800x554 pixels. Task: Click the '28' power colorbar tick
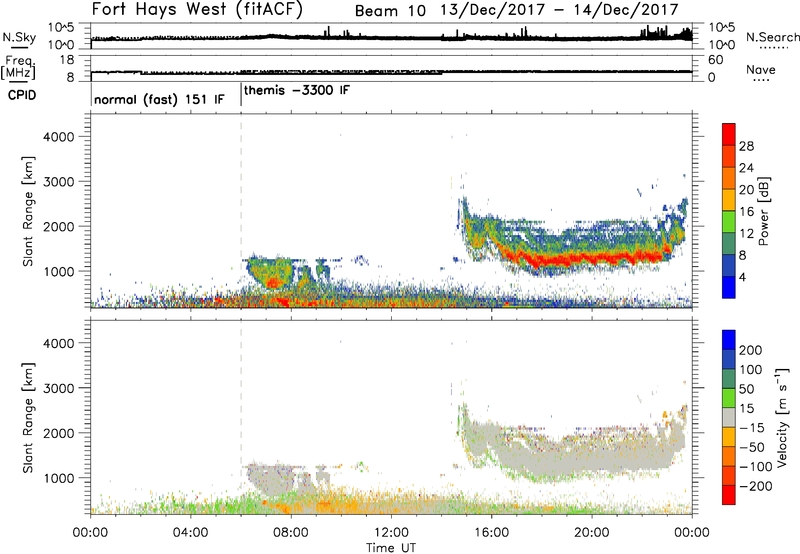(x=746, y=146)
